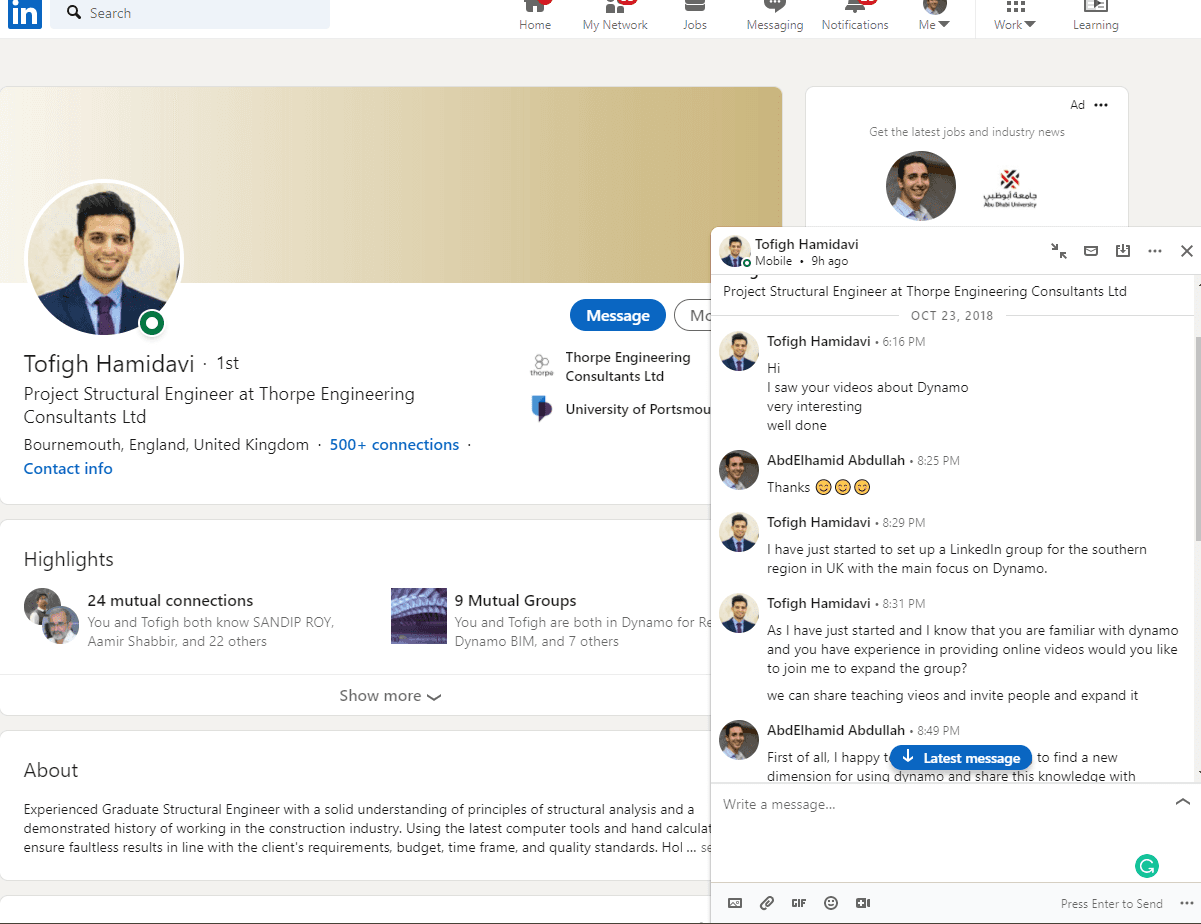The height and width of the screenshot is (924, 1201).
Task: Open the 24 mutual connections highlight
Action: [x=170, y=601]
